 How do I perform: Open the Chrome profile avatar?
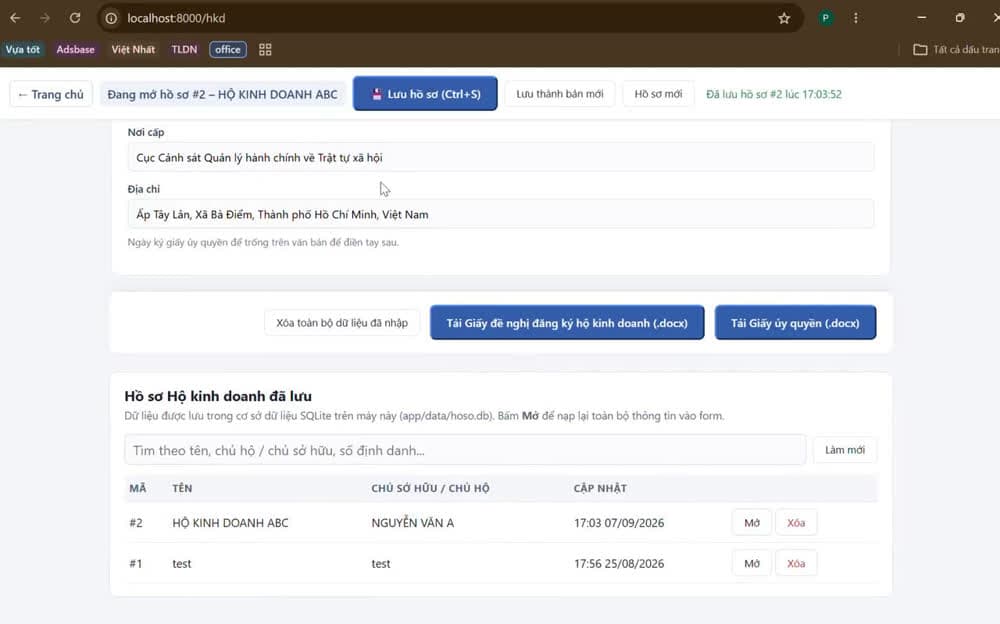825,18
